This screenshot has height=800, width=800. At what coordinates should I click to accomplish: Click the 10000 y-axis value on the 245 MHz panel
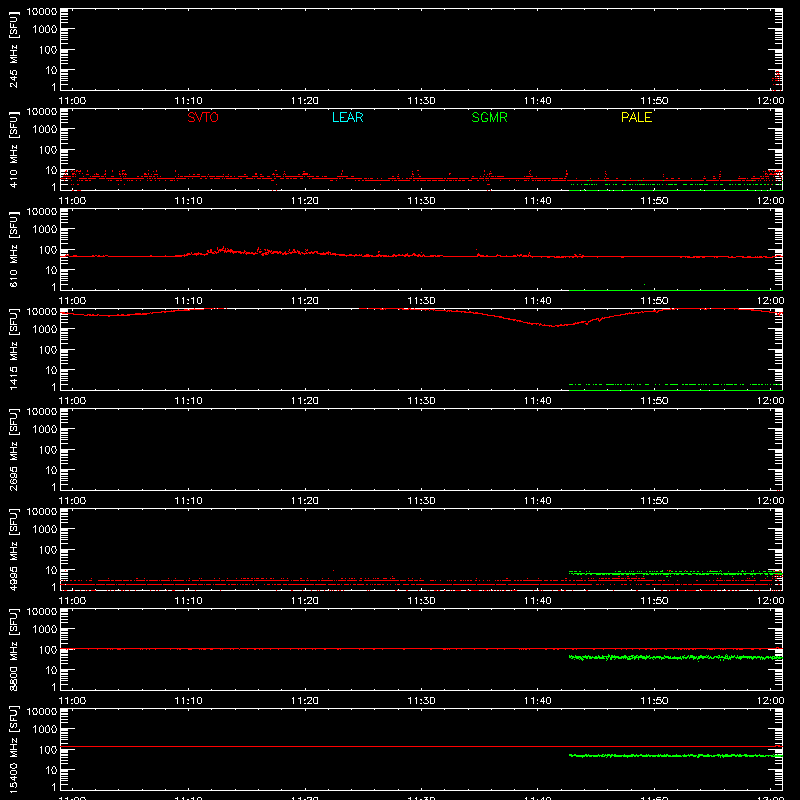[x=42, y=12]
